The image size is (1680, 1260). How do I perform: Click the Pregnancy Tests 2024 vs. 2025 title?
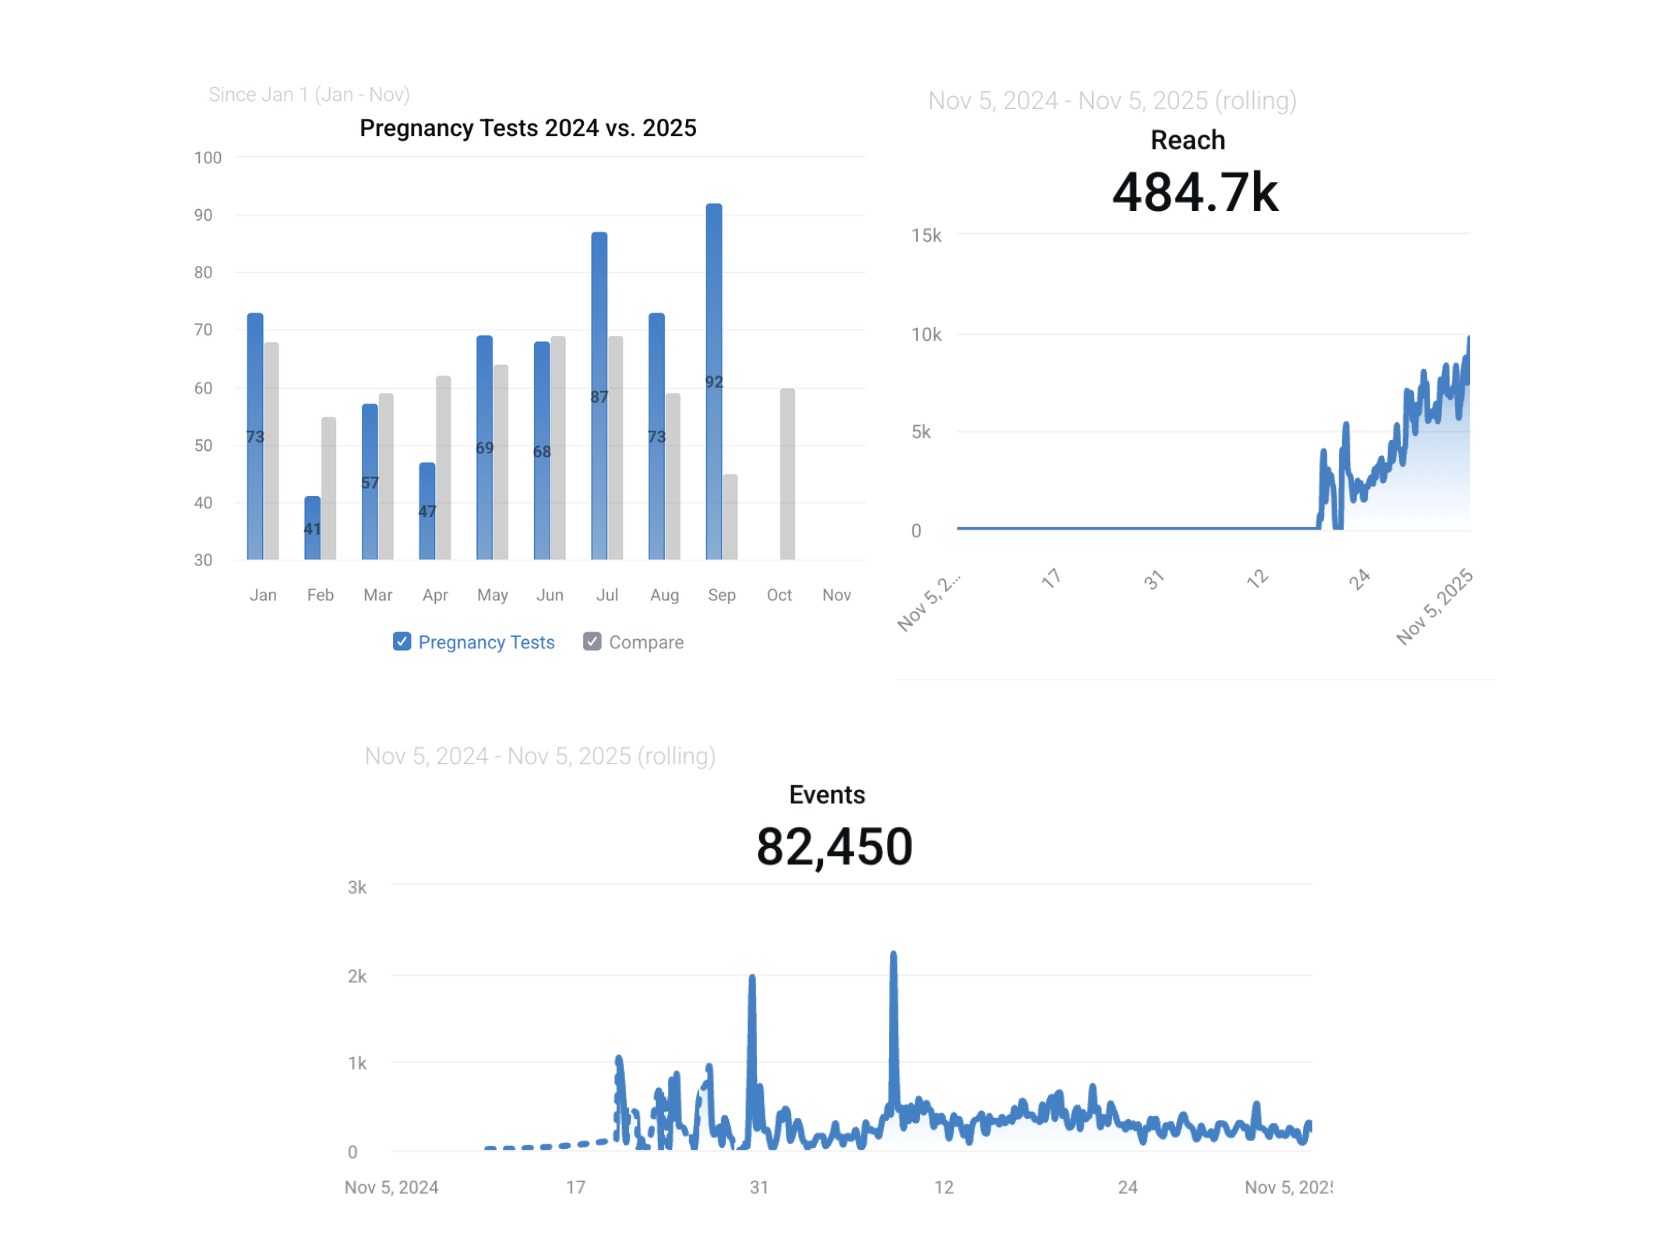528,128
